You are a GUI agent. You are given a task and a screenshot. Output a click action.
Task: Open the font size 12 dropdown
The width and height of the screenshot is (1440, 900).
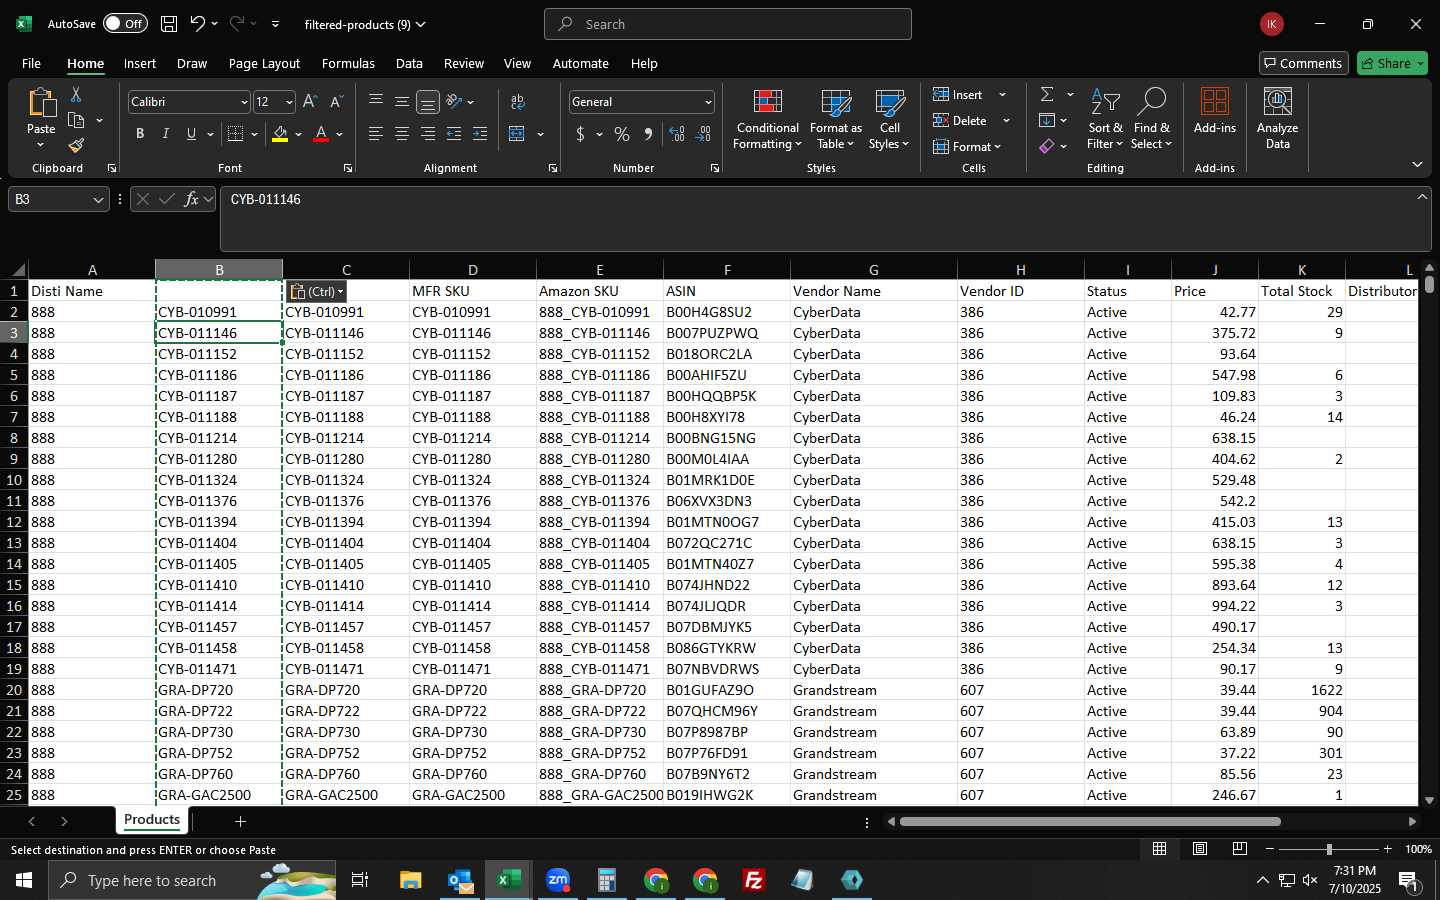click(x=289, y=102)
